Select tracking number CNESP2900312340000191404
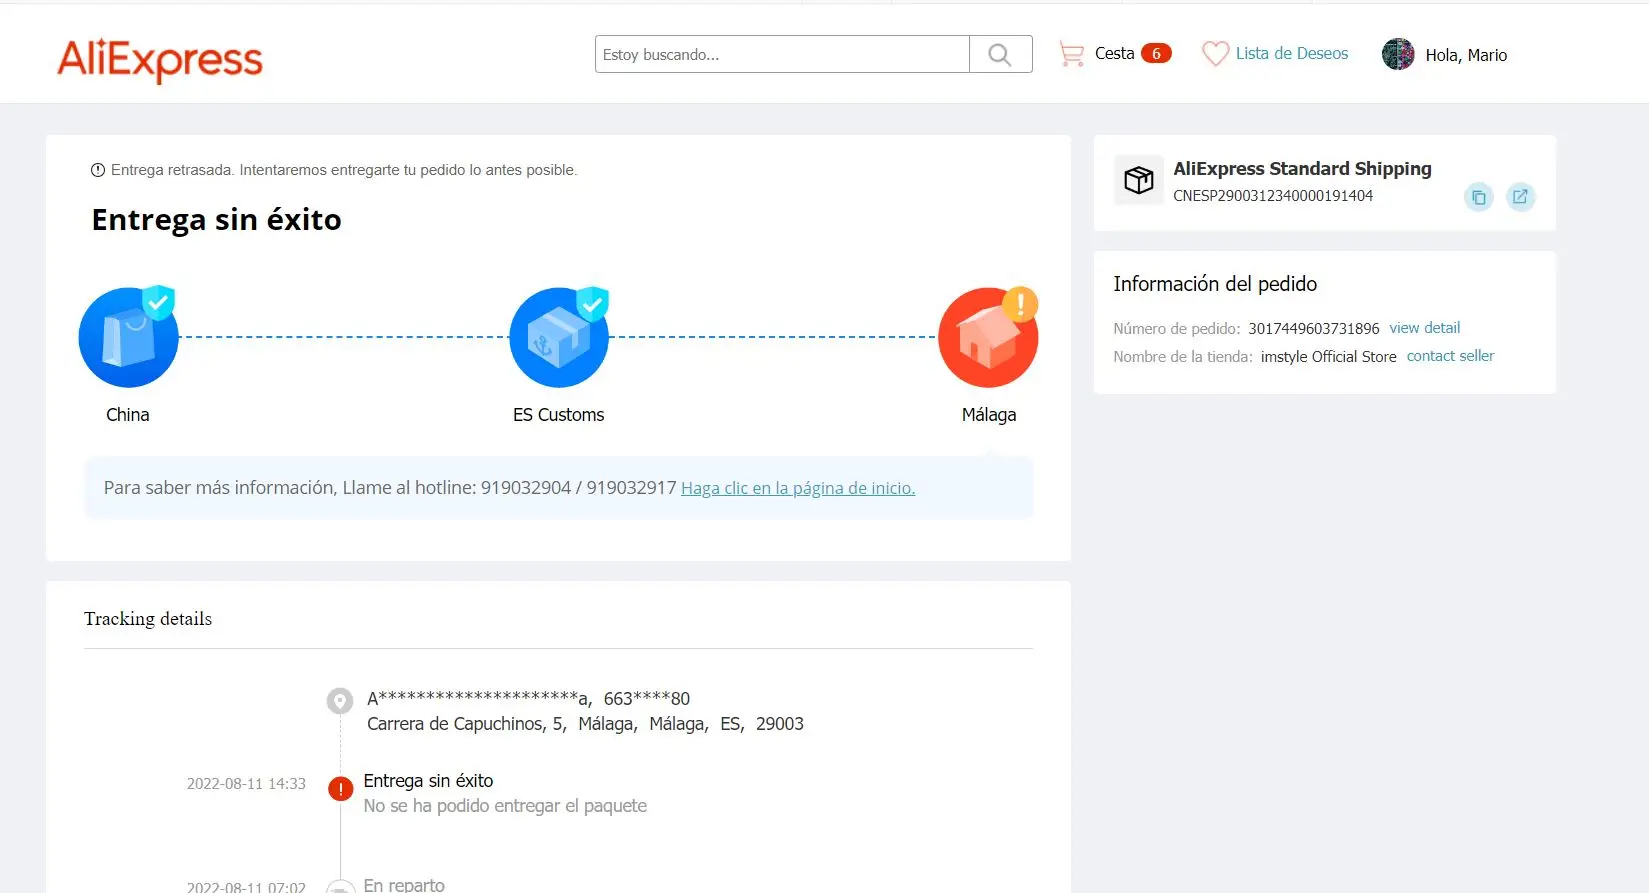This screenshot has height=893, width=1649. (1273, 196)
